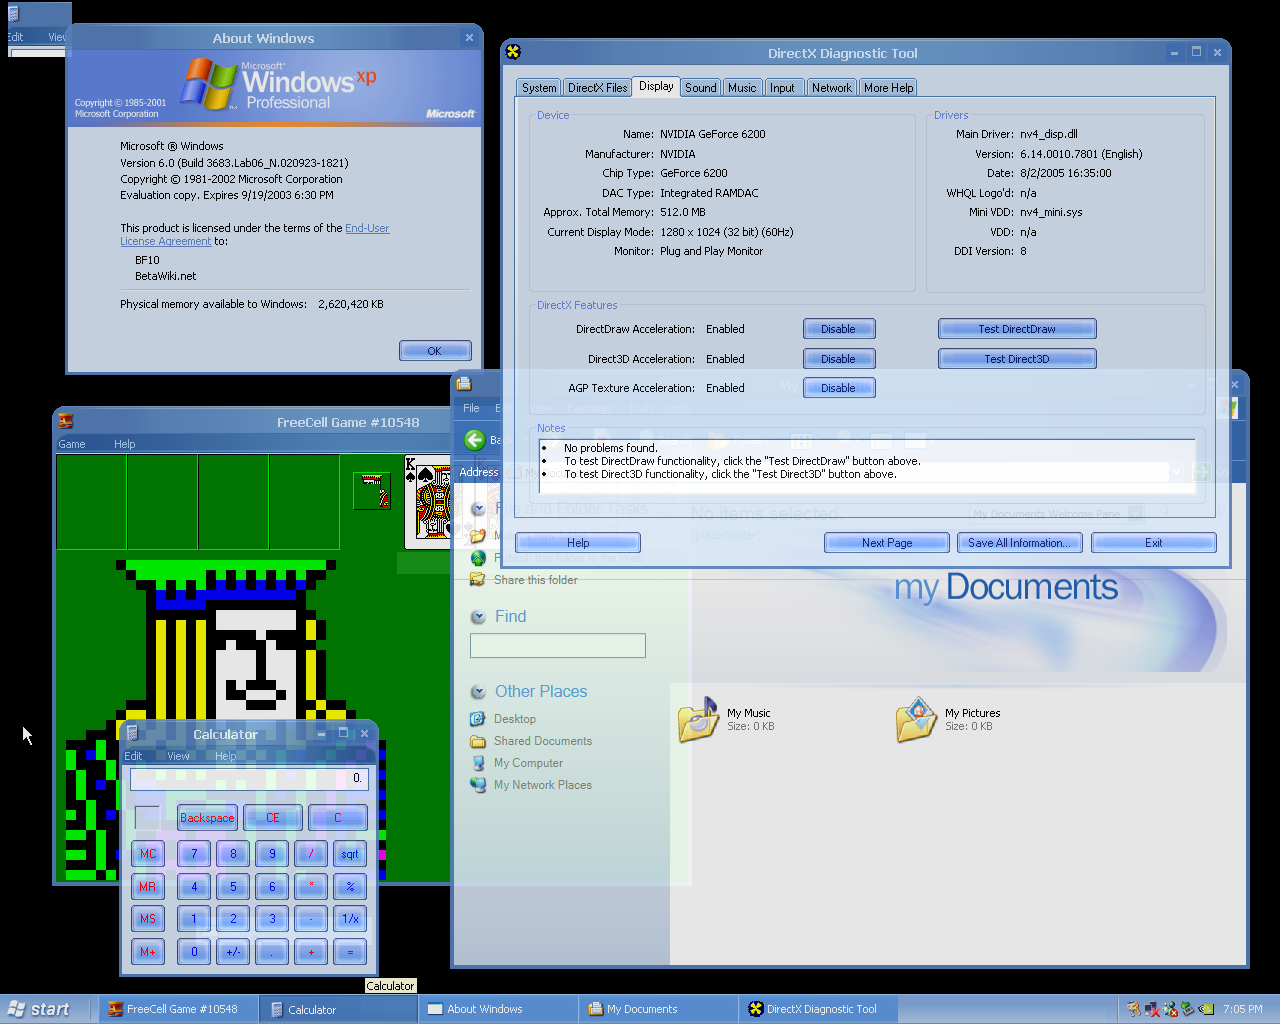Switch to the Sound tab
Screen dimensions: 1280x1024
point(700,88)
